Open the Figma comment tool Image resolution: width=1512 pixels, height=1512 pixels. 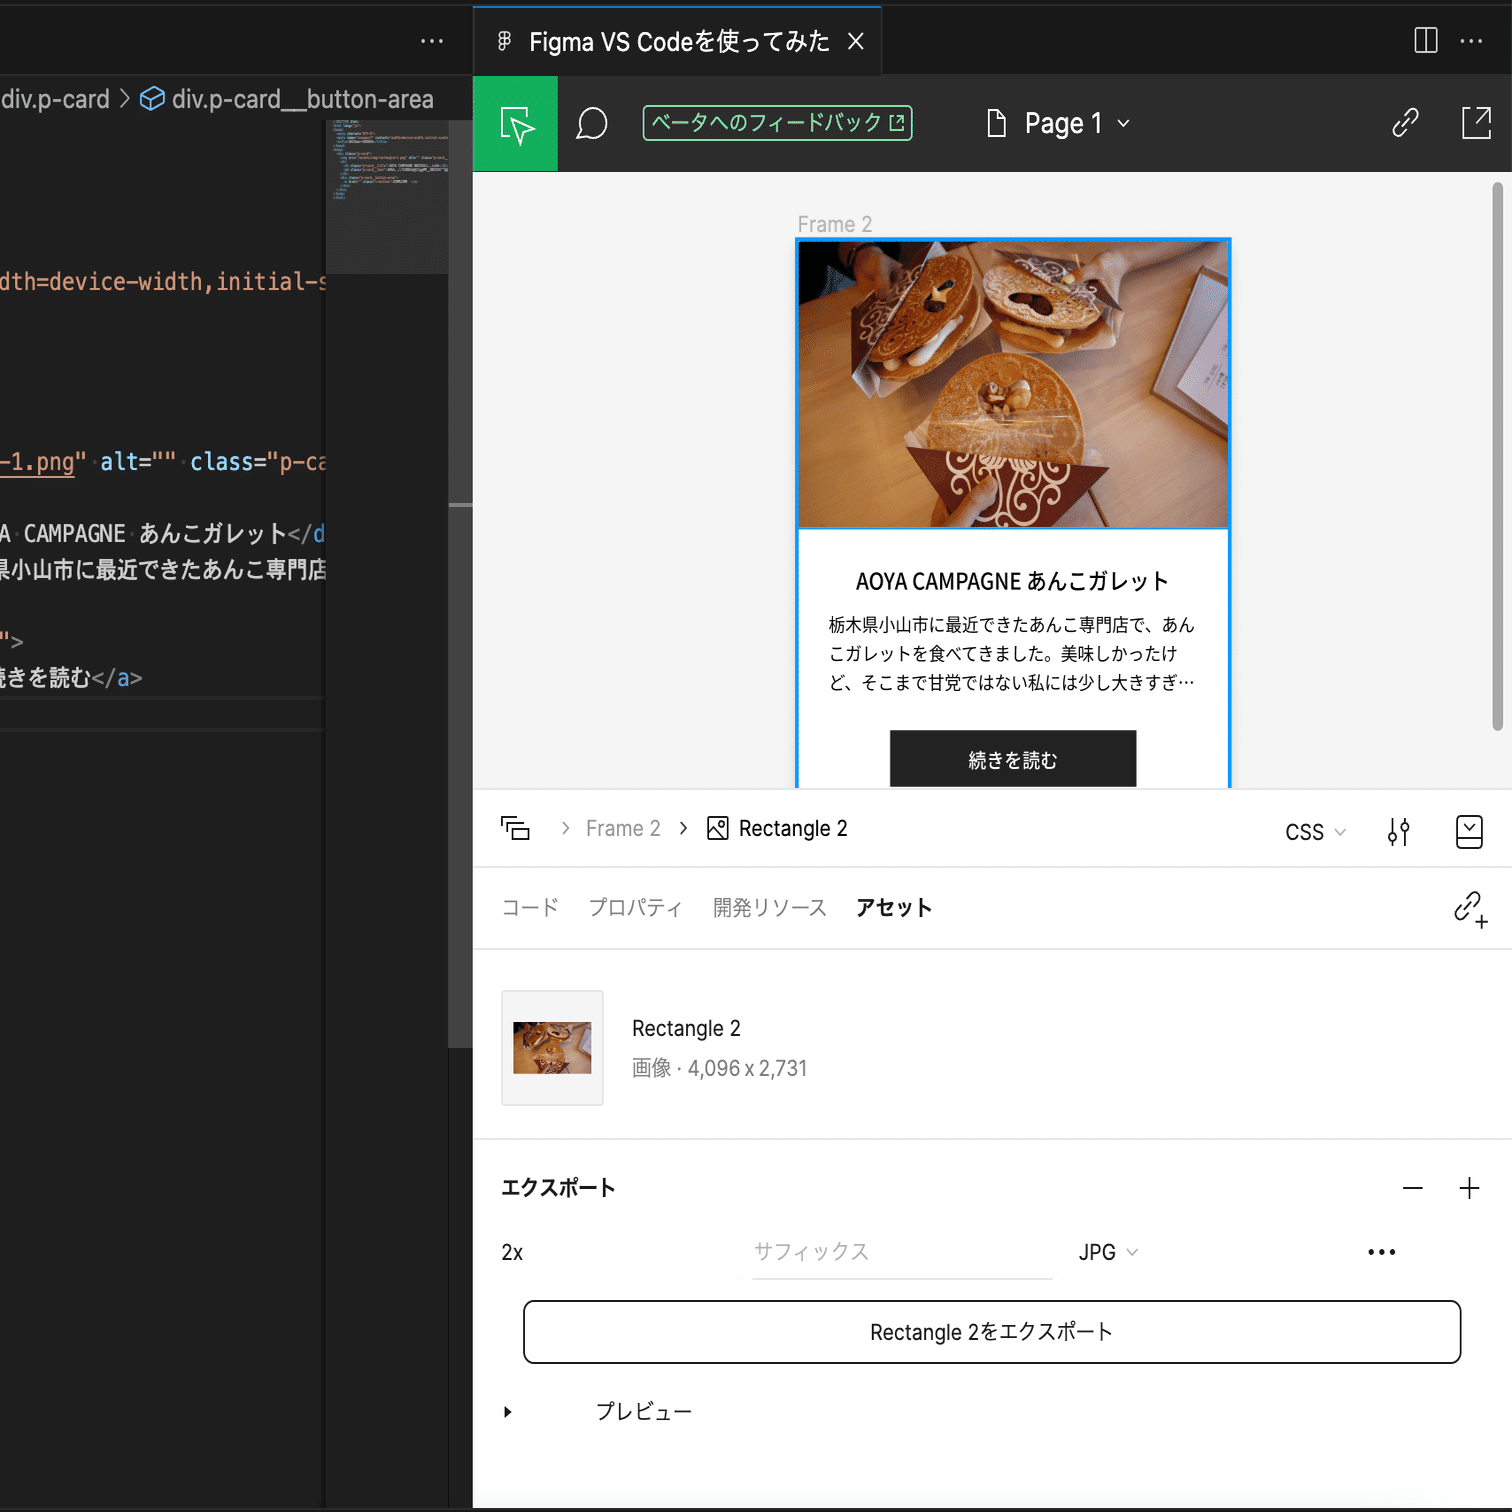coord(592,124)
